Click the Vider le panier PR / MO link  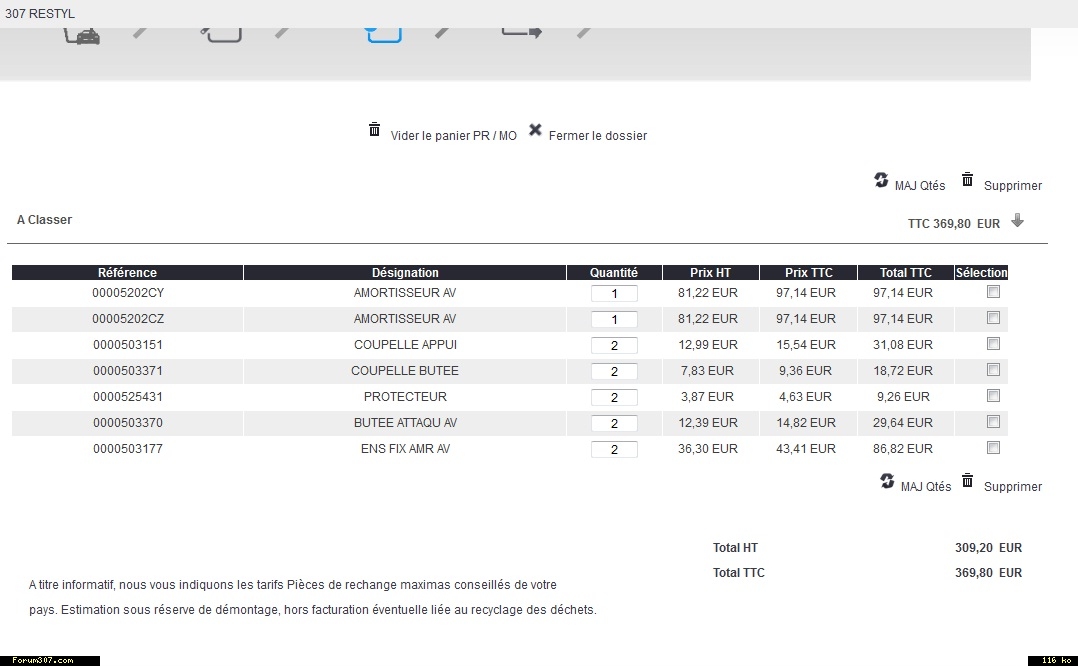pyautogui.click(x=454, y=136)
